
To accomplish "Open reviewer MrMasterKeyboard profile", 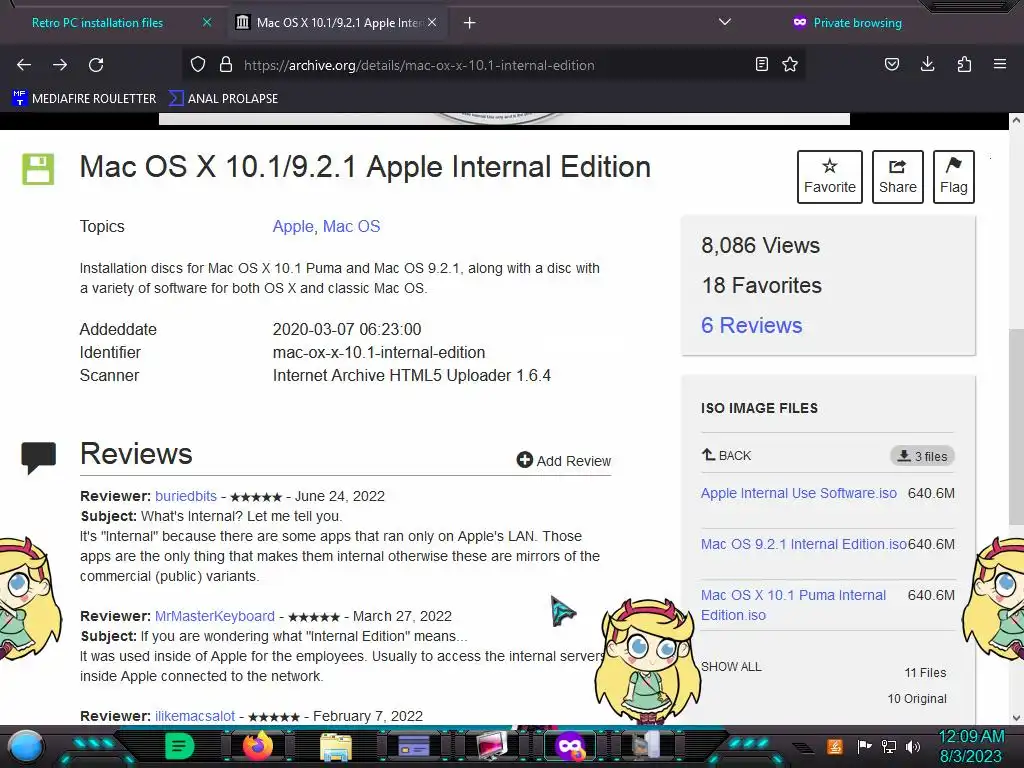I will pyautogui.click(x=215, y=616).
